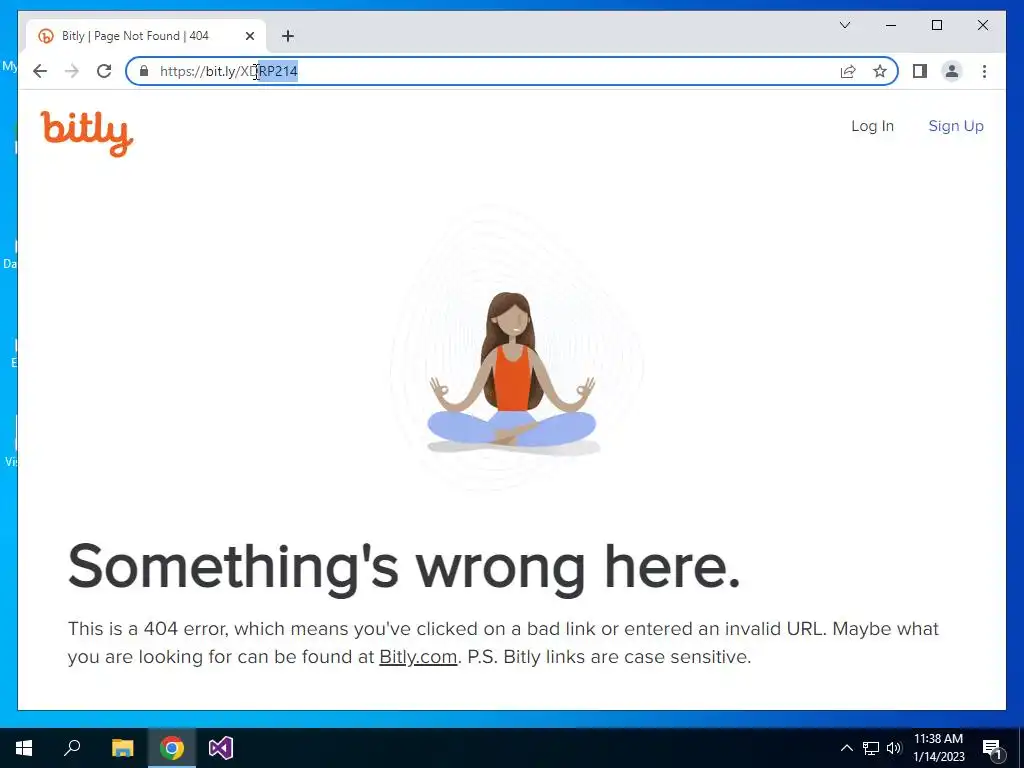Click the "Something's wrong here." heading
This screenshot has height=768, width=1024.
404,567
